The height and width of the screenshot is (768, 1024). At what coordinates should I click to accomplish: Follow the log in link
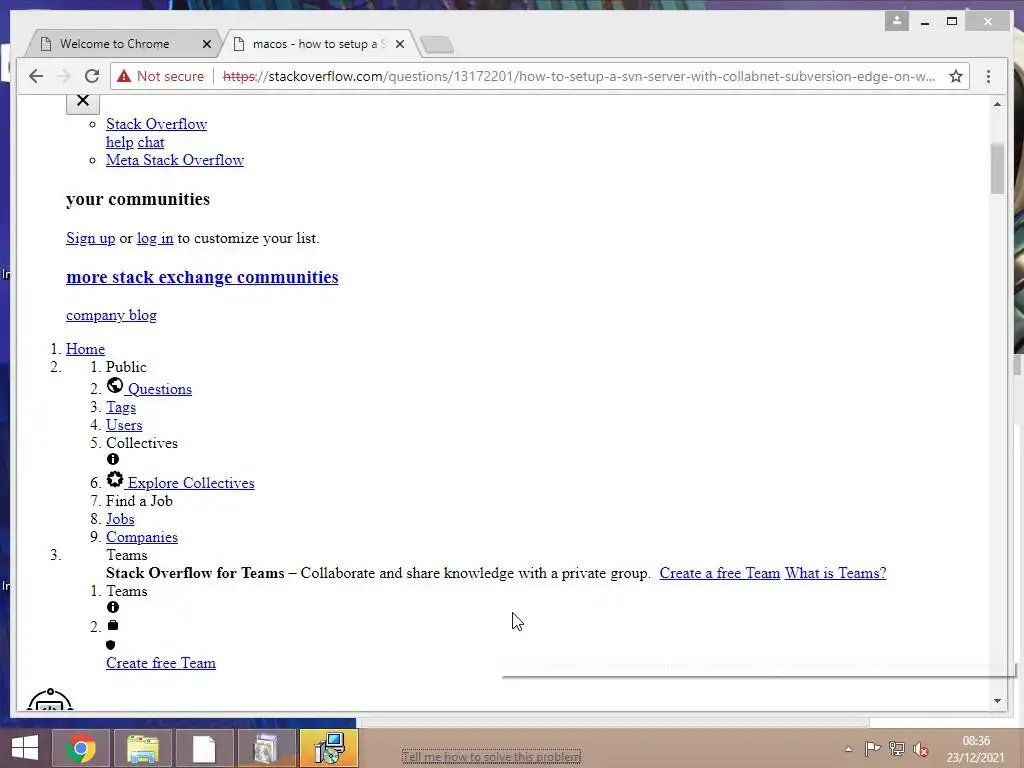[x=155, y=238]
